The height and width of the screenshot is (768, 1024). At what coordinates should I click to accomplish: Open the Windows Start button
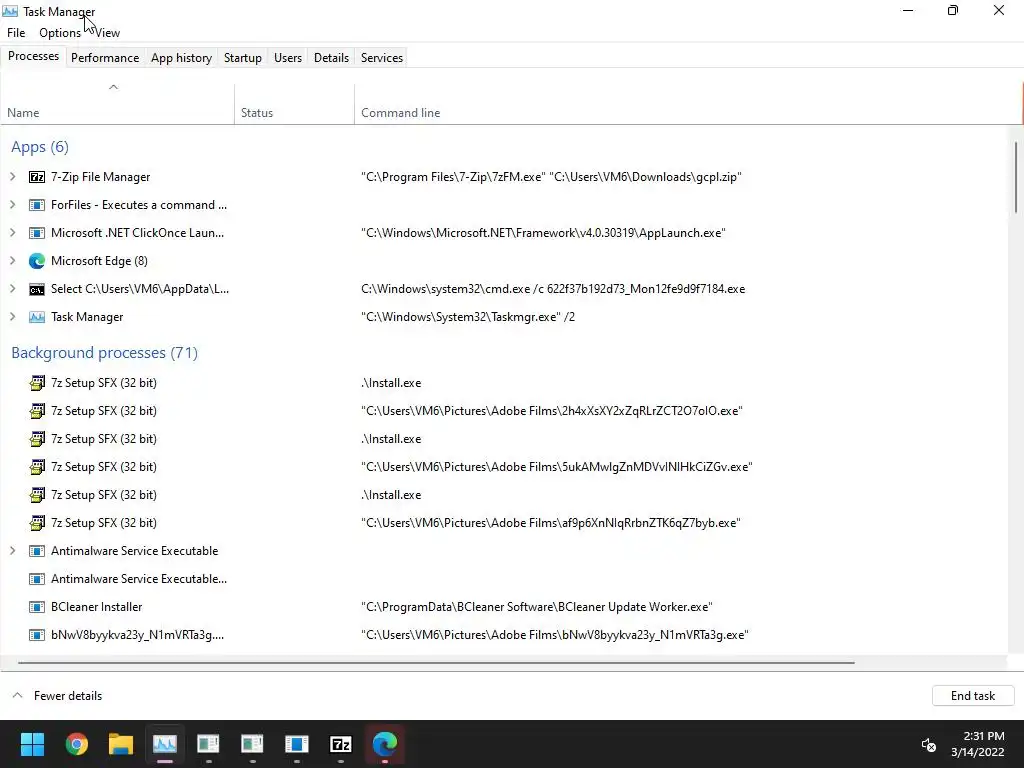pyautogui.click(x=32, y=744)
